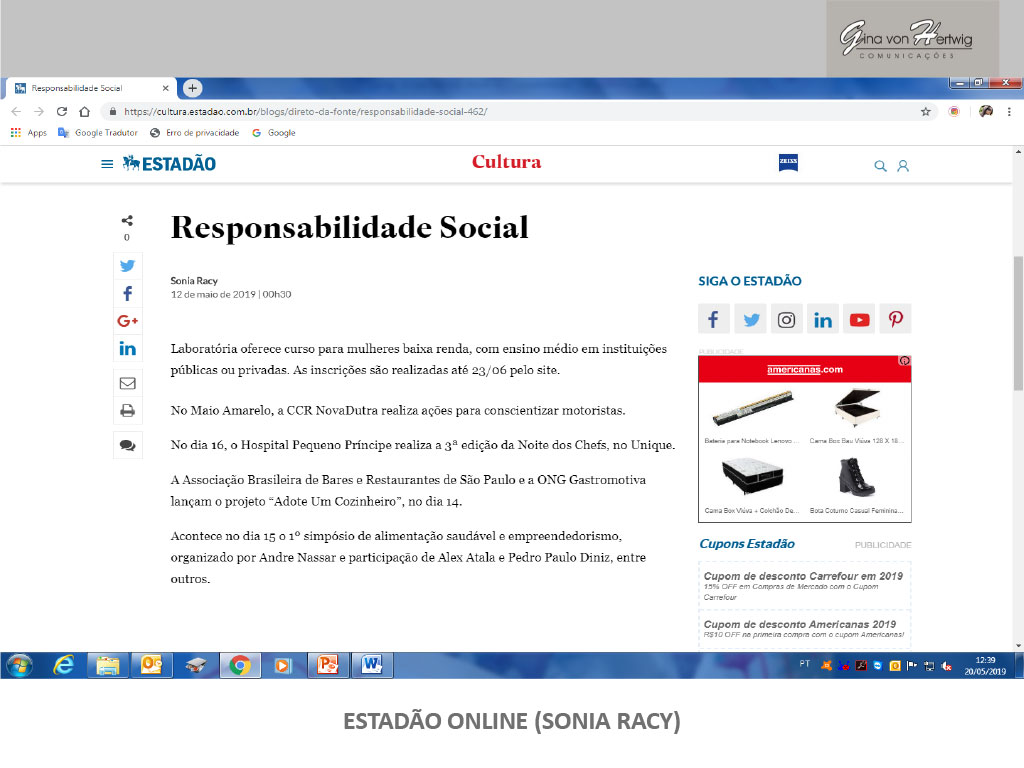Click the Cama Box Viúva + Colchão product
Viewport: 1024px width, 768px height.
pyautogui.click(x=752, y=485)
